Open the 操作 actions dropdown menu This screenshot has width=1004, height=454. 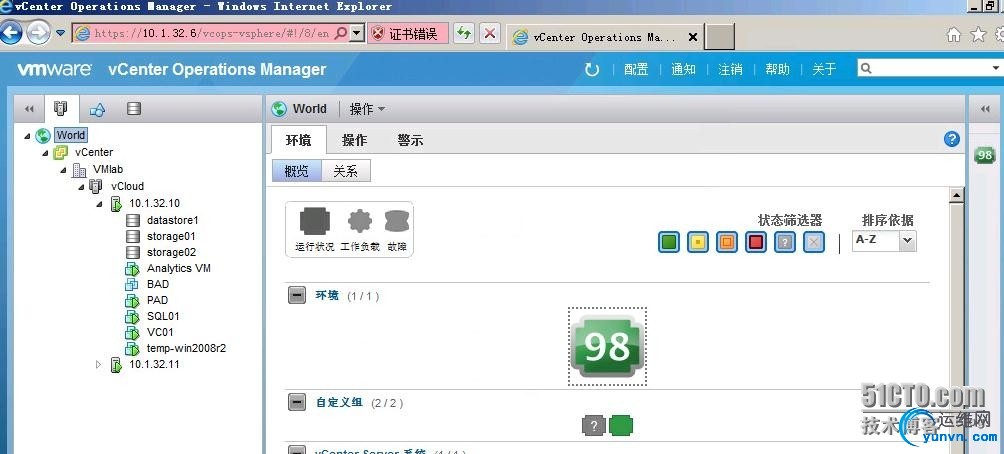pos(367,109)
